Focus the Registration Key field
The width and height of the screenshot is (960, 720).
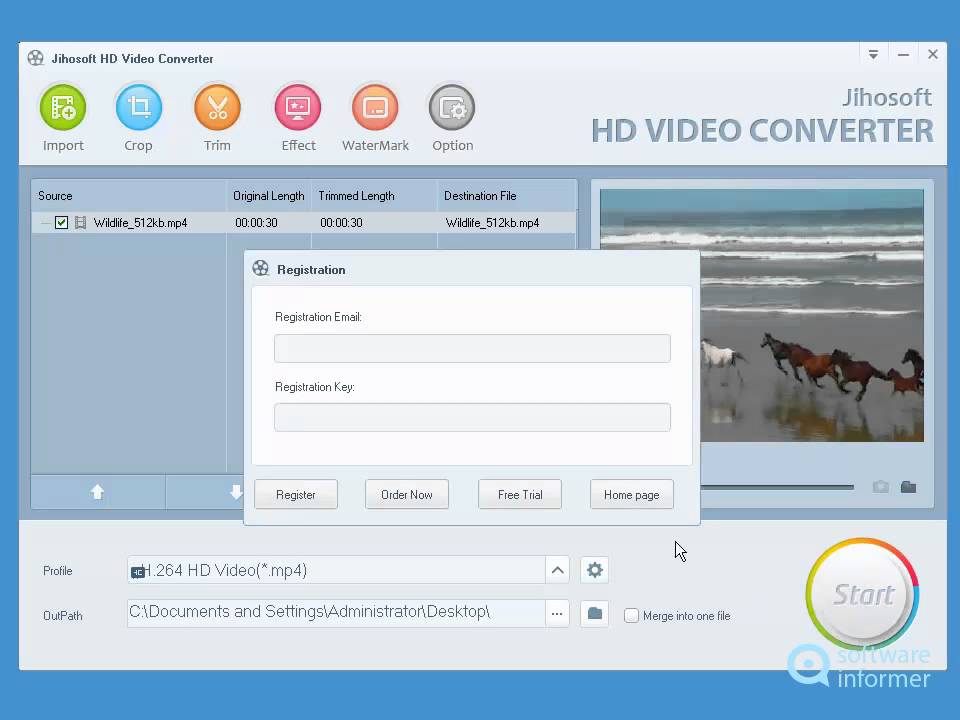click(x=472, y=417)
